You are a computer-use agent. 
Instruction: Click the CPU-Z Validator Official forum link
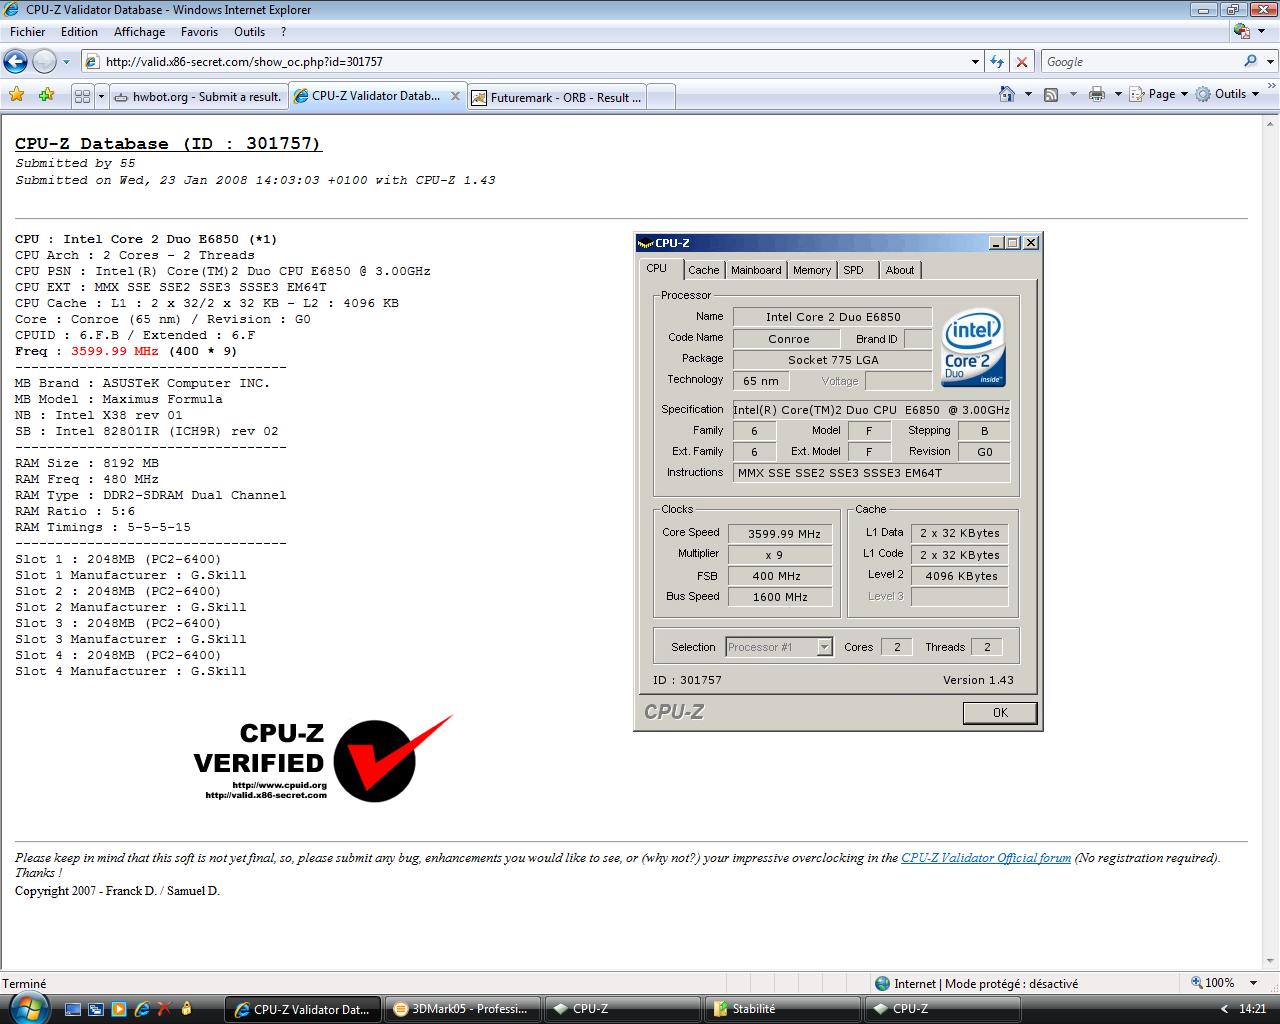986,858
